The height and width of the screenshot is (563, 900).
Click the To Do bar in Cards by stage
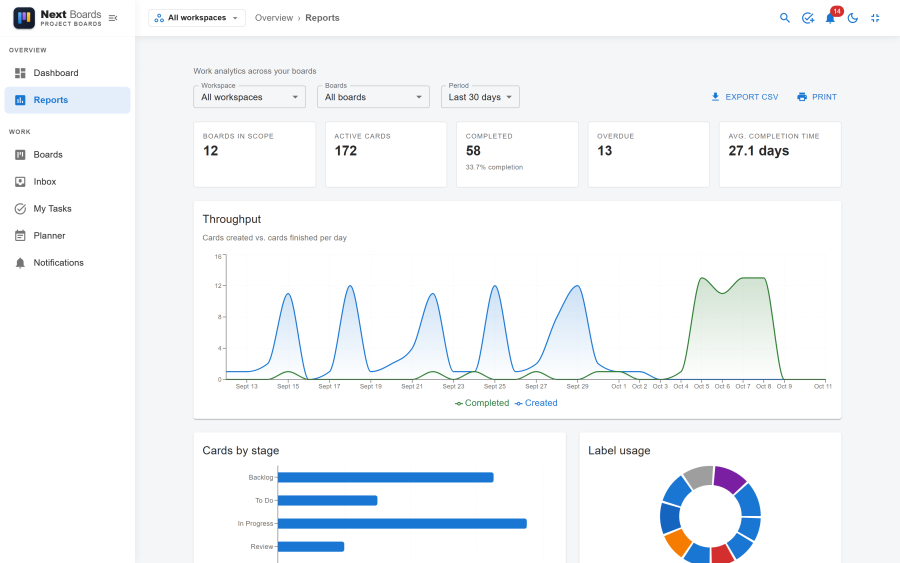click(328, 500)
